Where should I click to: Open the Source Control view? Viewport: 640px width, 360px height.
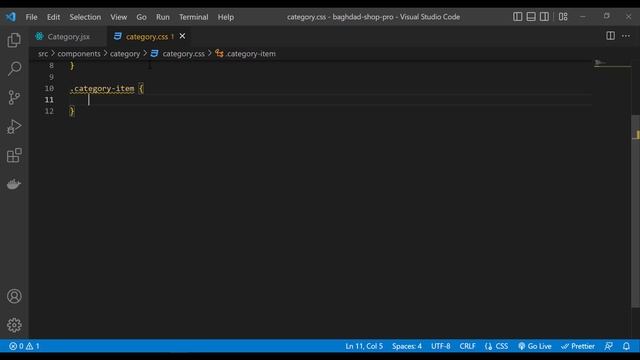[x=14, y=98]
